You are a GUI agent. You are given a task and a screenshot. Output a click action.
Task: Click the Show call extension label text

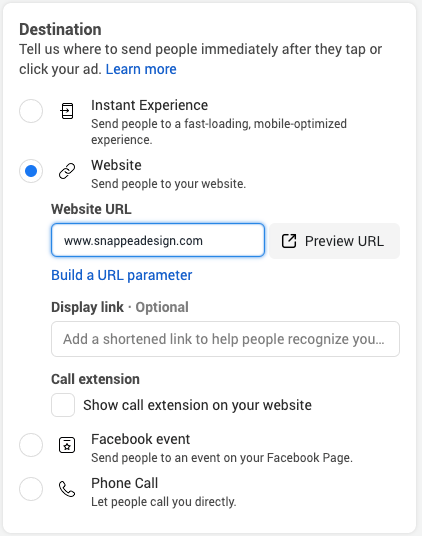click(198, 405)
